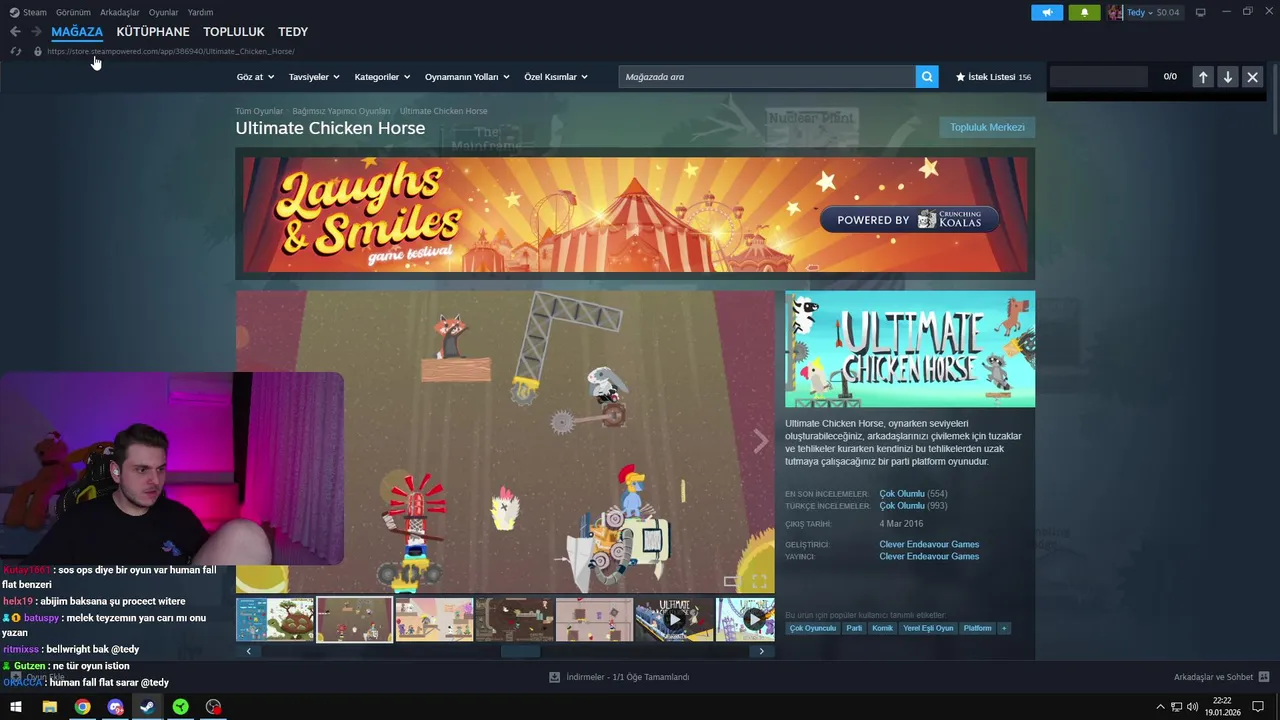Click the store search magnifier button

[x=927, y=76]
